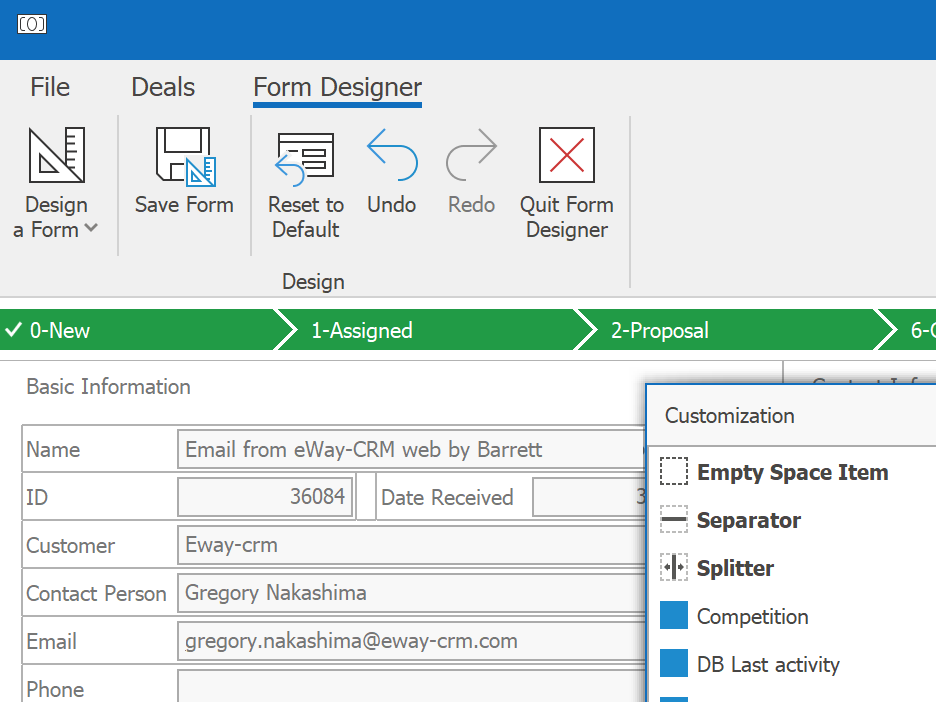Click the Date Received value field
This screenshot has height=702, width=936.
tap(590, 497)
